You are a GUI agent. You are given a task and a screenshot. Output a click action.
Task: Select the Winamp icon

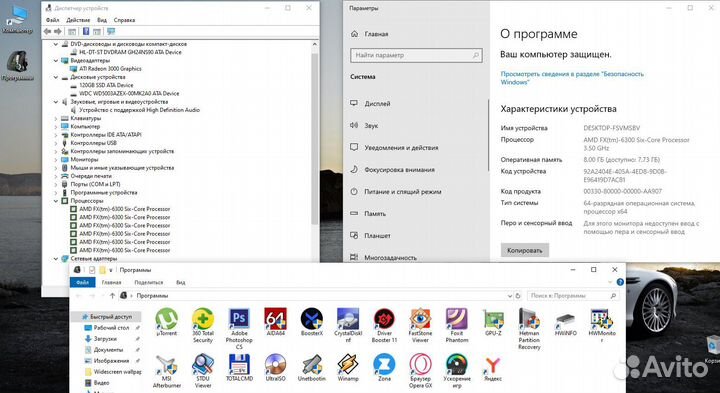coord(348,368)
